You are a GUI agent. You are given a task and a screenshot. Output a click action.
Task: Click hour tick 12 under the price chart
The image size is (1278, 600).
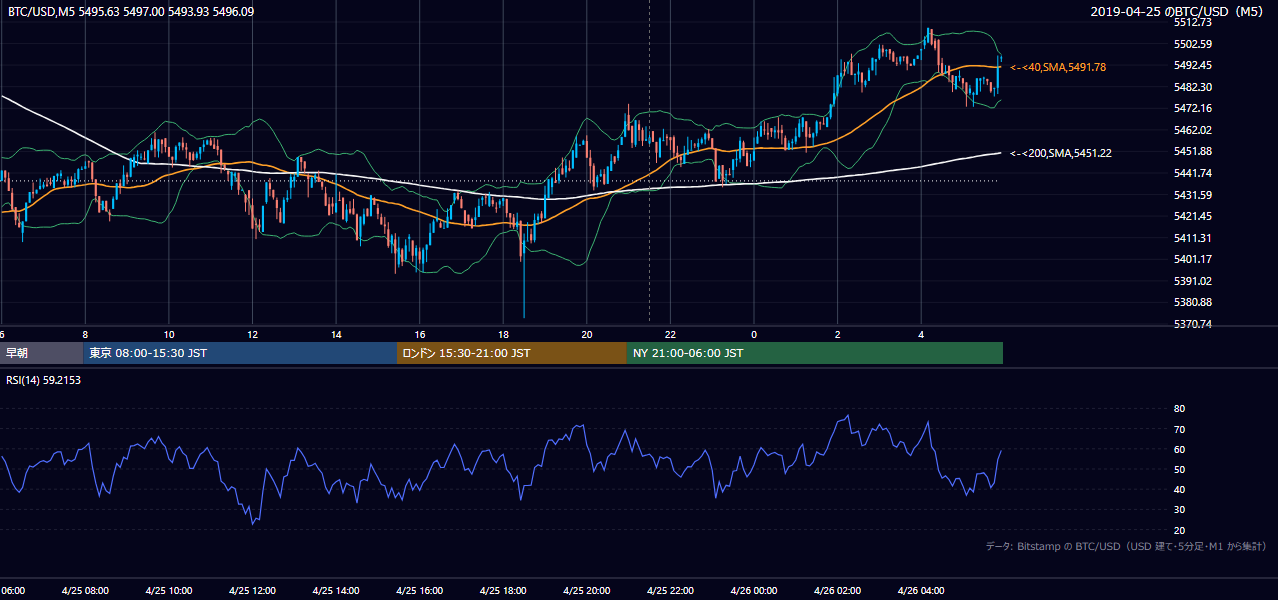point(252,334)
